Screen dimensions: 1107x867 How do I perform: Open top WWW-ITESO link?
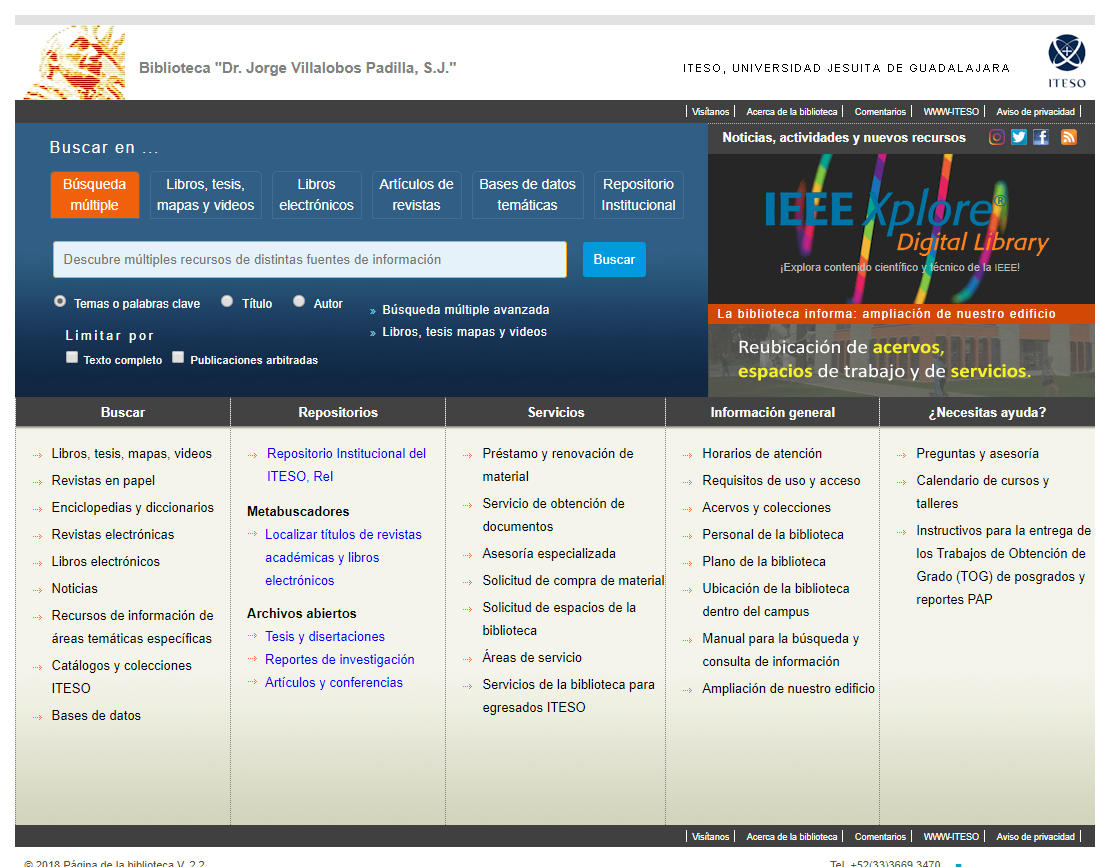[x=951, y=112]
